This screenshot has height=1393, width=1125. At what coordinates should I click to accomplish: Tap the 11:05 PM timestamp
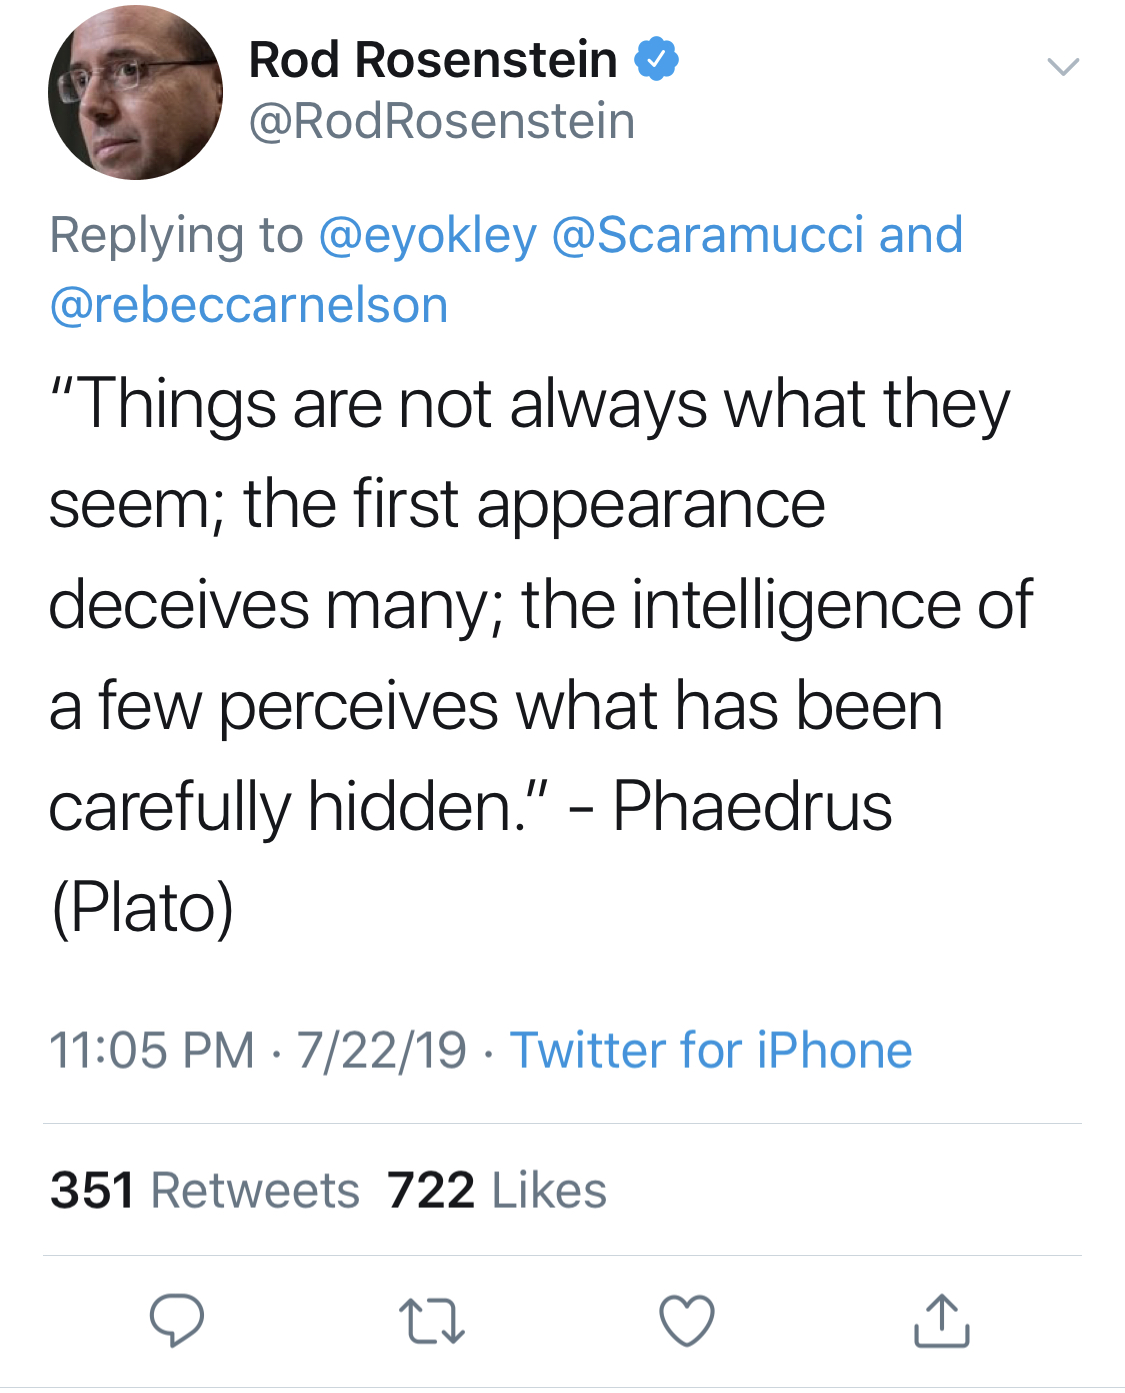(x=152, y=1051)
